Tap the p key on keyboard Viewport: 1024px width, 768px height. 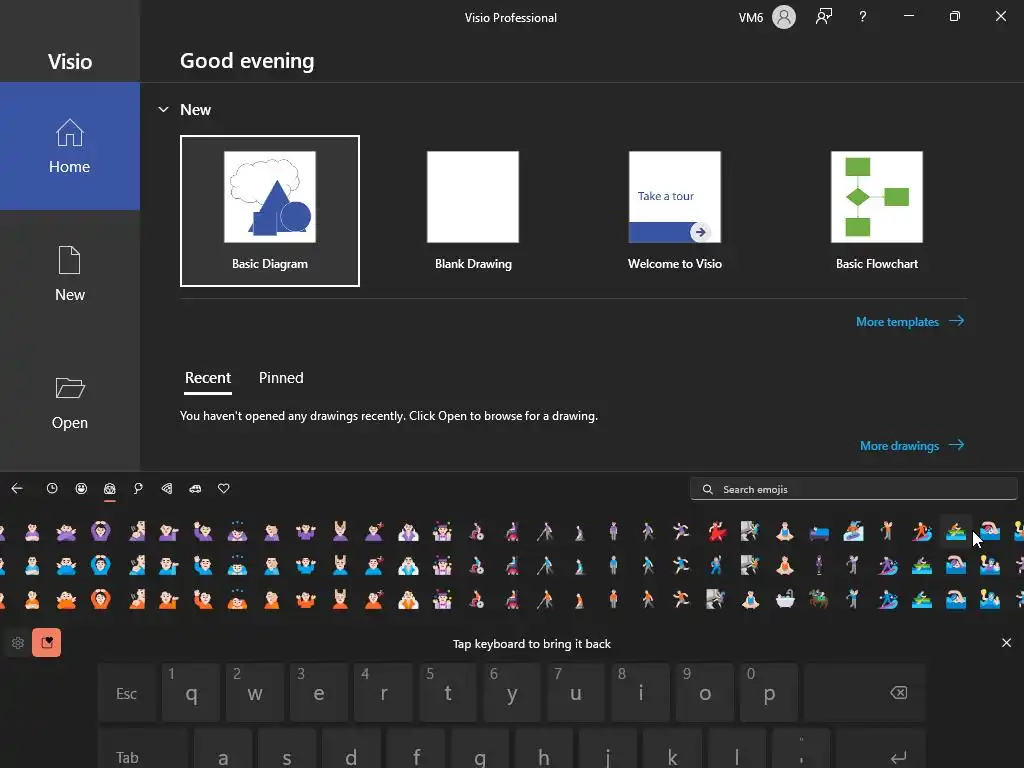tap(769, 692)
